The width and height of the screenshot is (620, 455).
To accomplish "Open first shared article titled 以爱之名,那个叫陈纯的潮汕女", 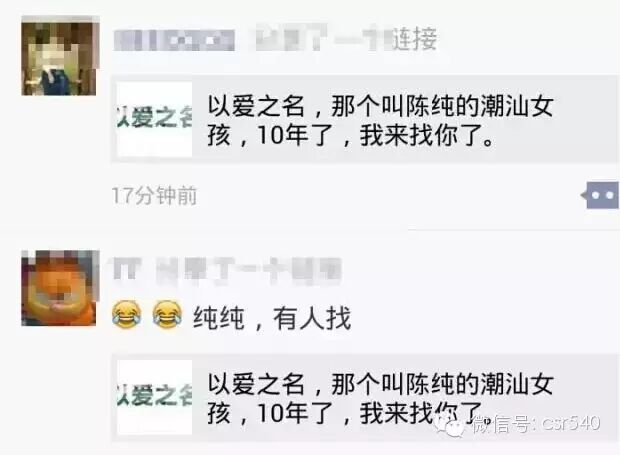I will pyautogui.click(x=364, y=119).
